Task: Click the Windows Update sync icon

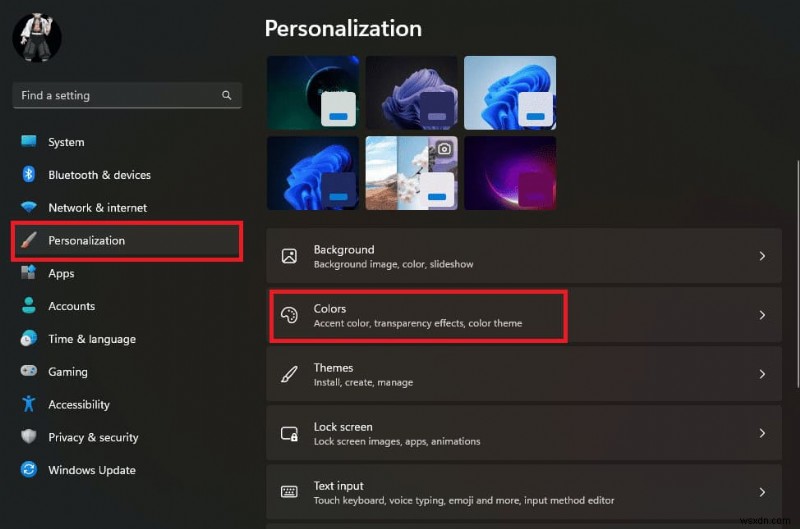Action: [29, 469]
